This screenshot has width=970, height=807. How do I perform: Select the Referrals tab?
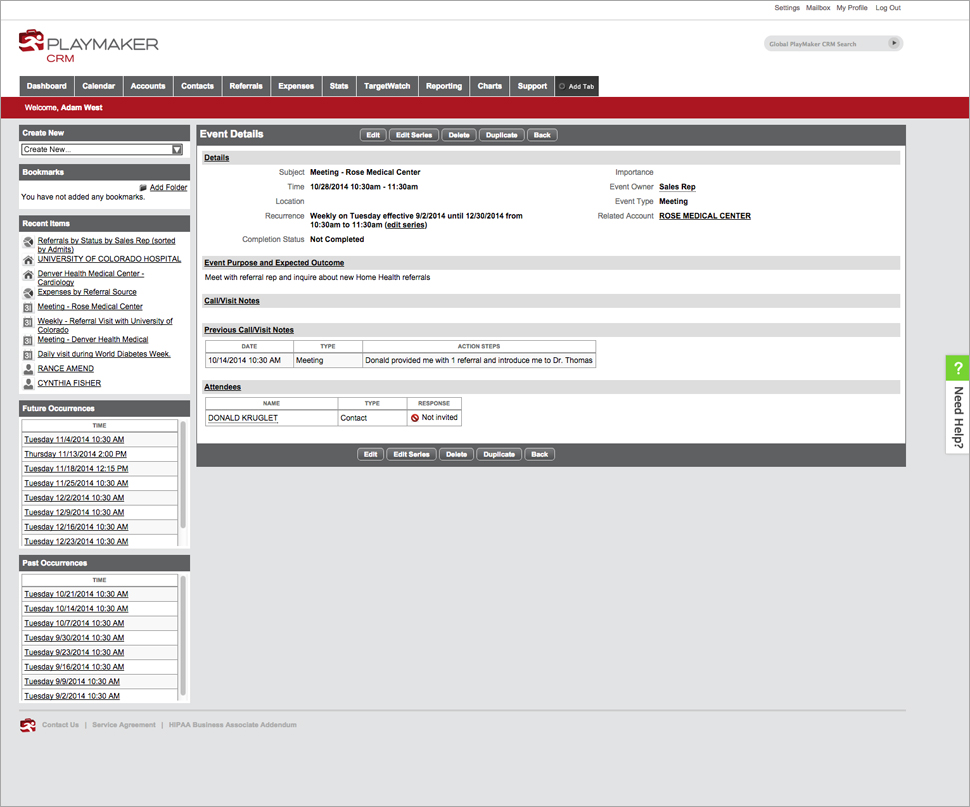pos(246,86)
